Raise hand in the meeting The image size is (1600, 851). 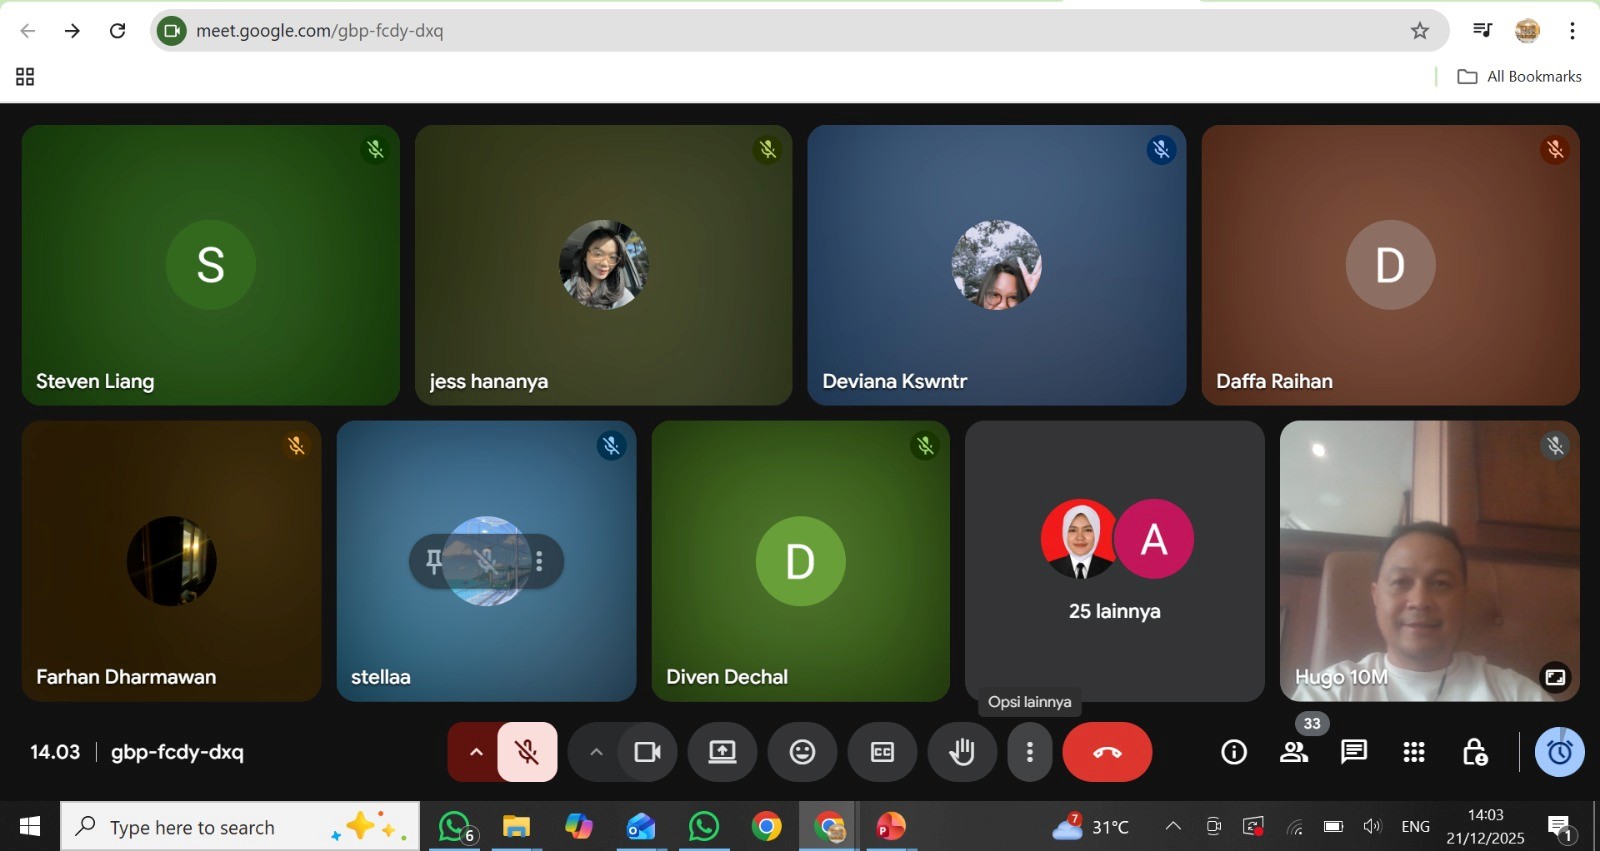pos(961,752)
